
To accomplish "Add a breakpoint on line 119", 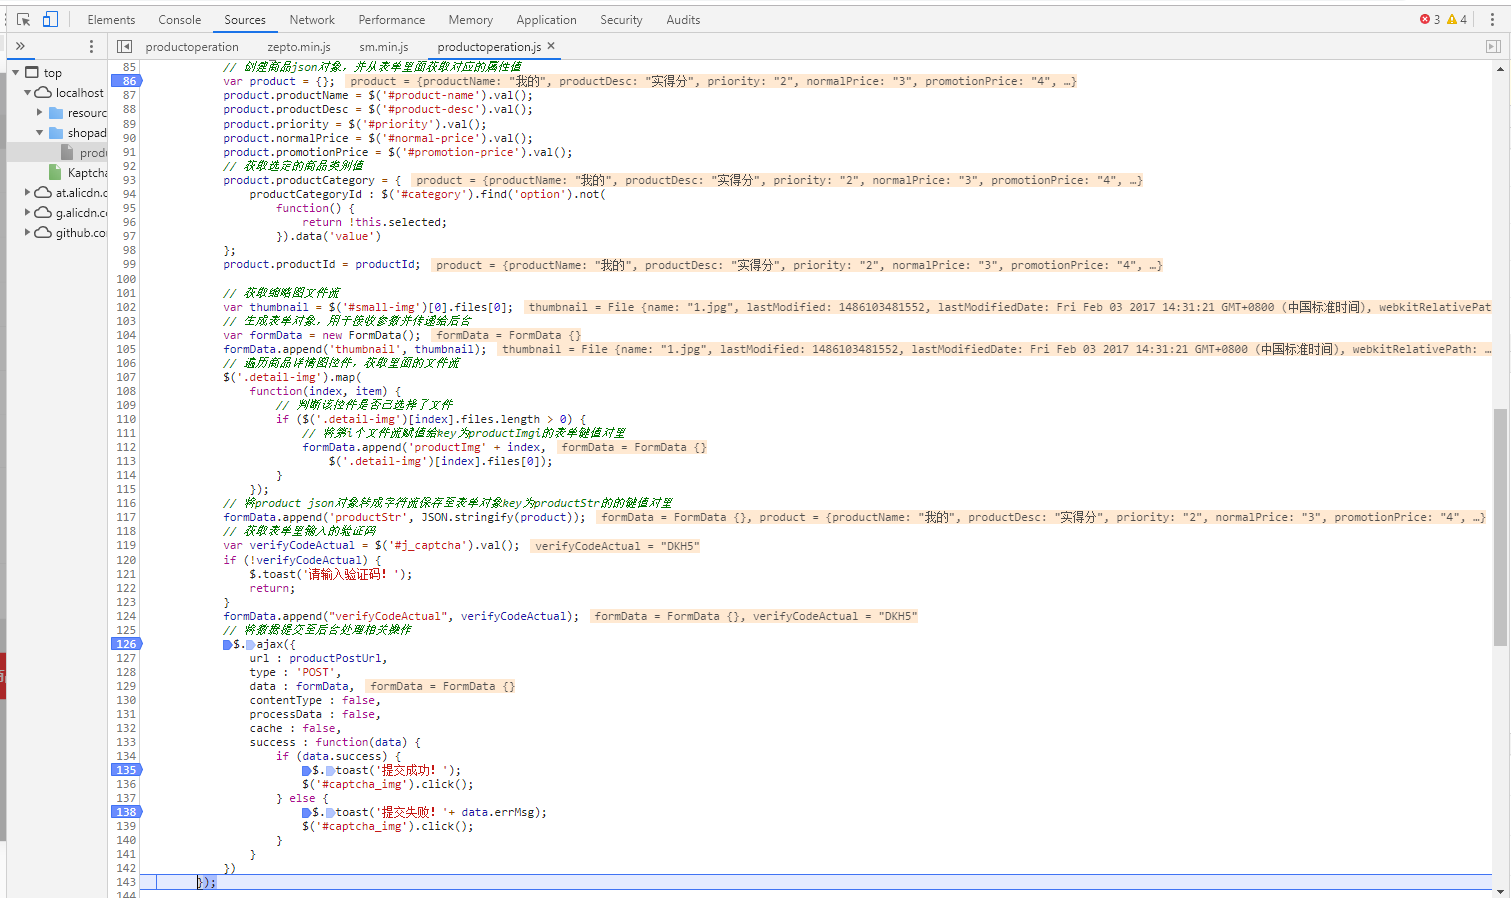I will 126,545.
